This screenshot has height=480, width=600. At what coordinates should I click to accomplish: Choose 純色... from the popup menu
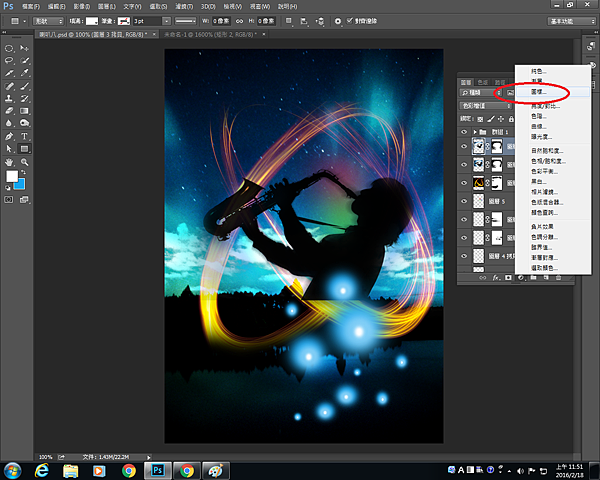tap(539, 71)
